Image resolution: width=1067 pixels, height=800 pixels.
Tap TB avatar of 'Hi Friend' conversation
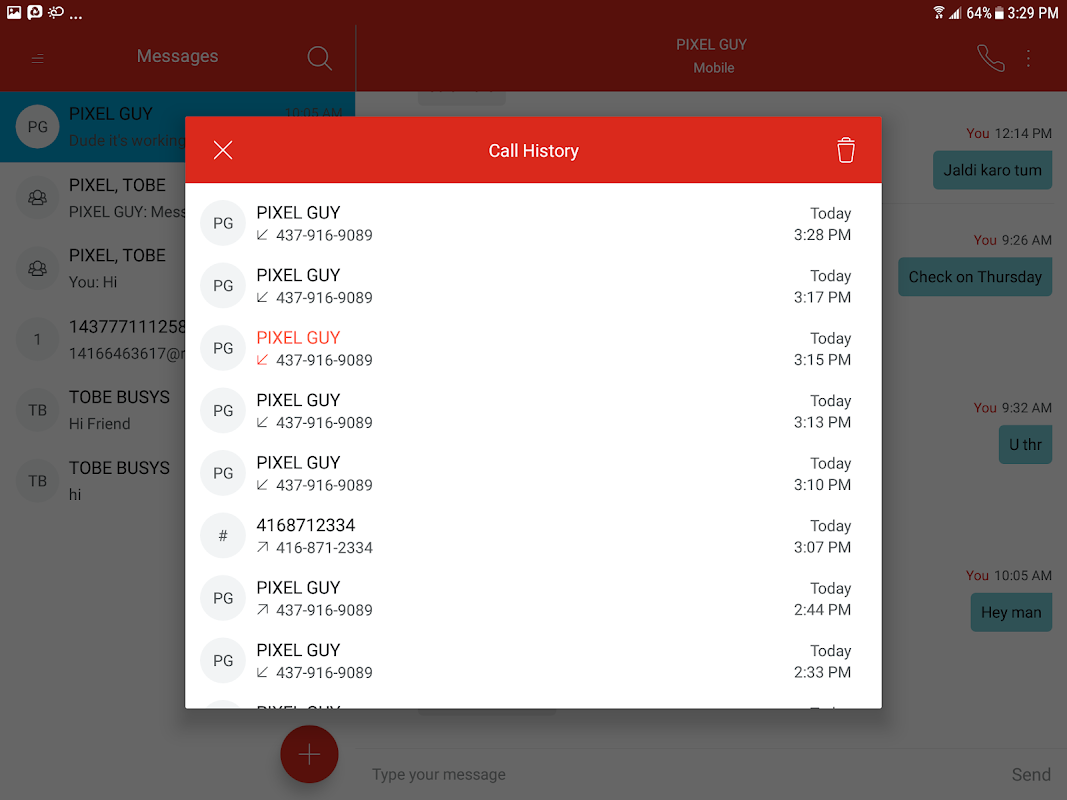tap(37, 410)
